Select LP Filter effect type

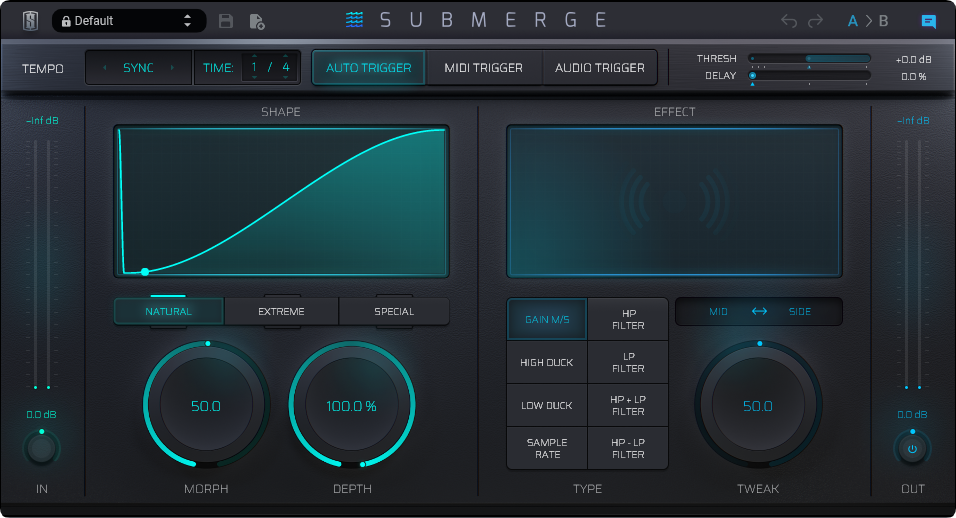click(628, 363)
